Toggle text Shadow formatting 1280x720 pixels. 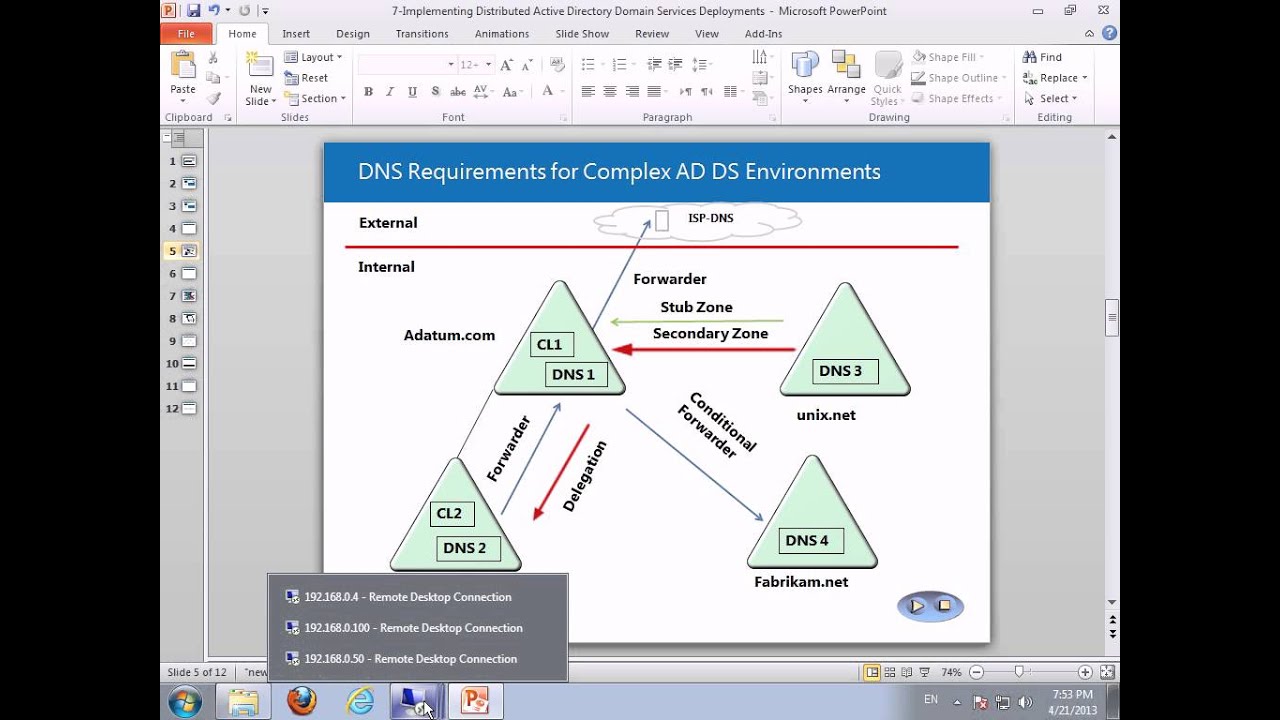click(x=435, y=91)
